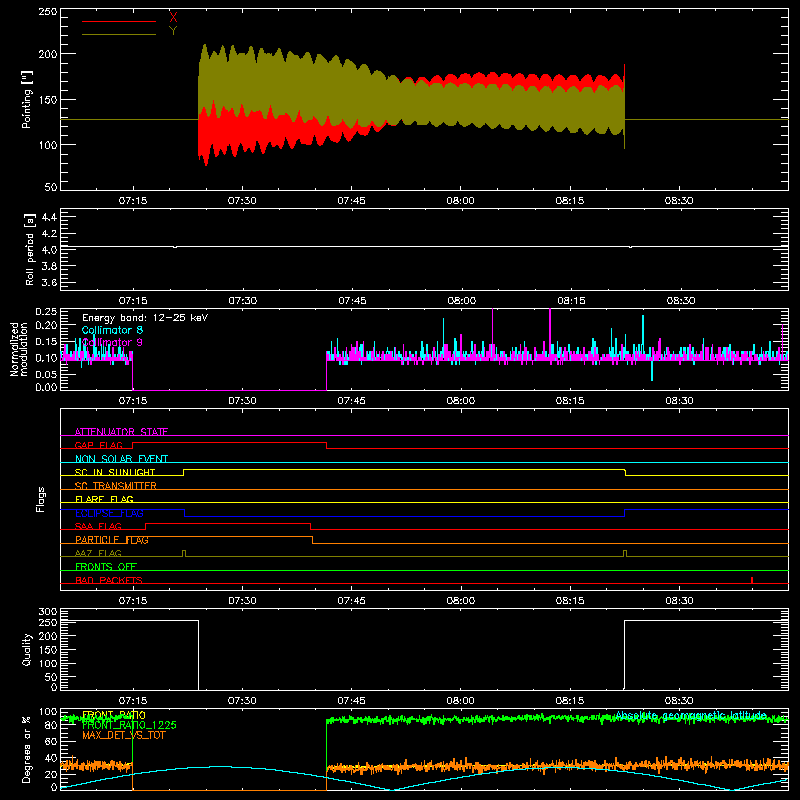The width and height of the screenshot is (800, 800).
Task: Click the first AAZ_FLAG pulse near 07:22
Action: (x=184, y=554)
